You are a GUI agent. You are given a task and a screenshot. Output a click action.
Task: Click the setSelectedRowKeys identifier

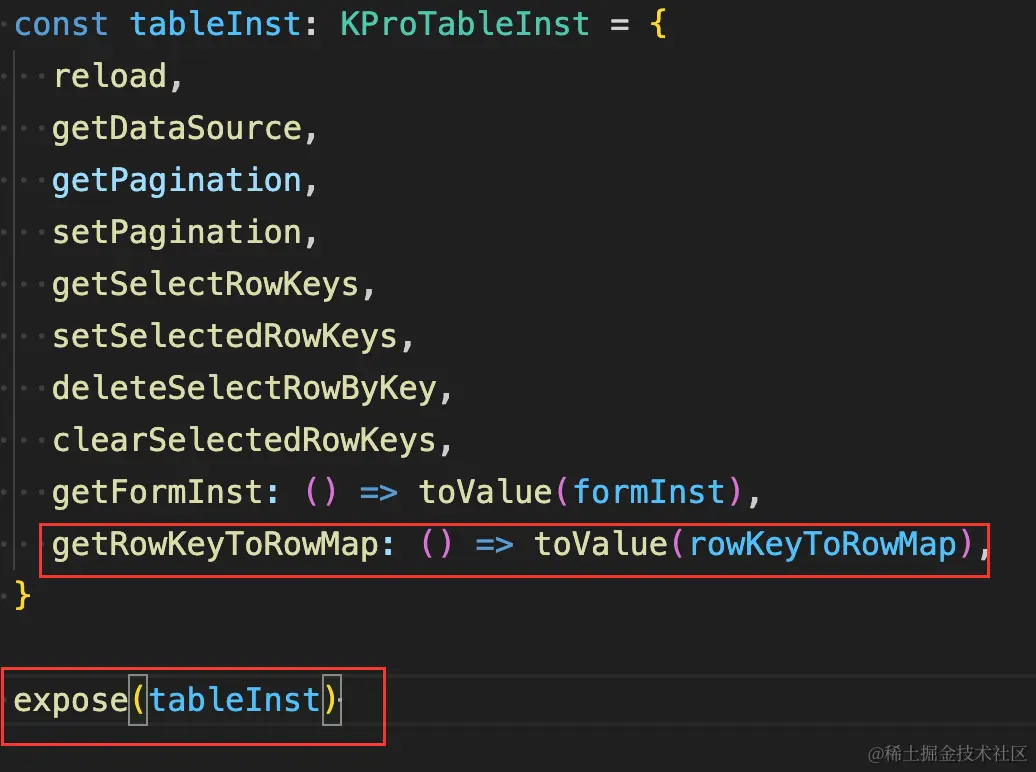(x=224, y=336)
